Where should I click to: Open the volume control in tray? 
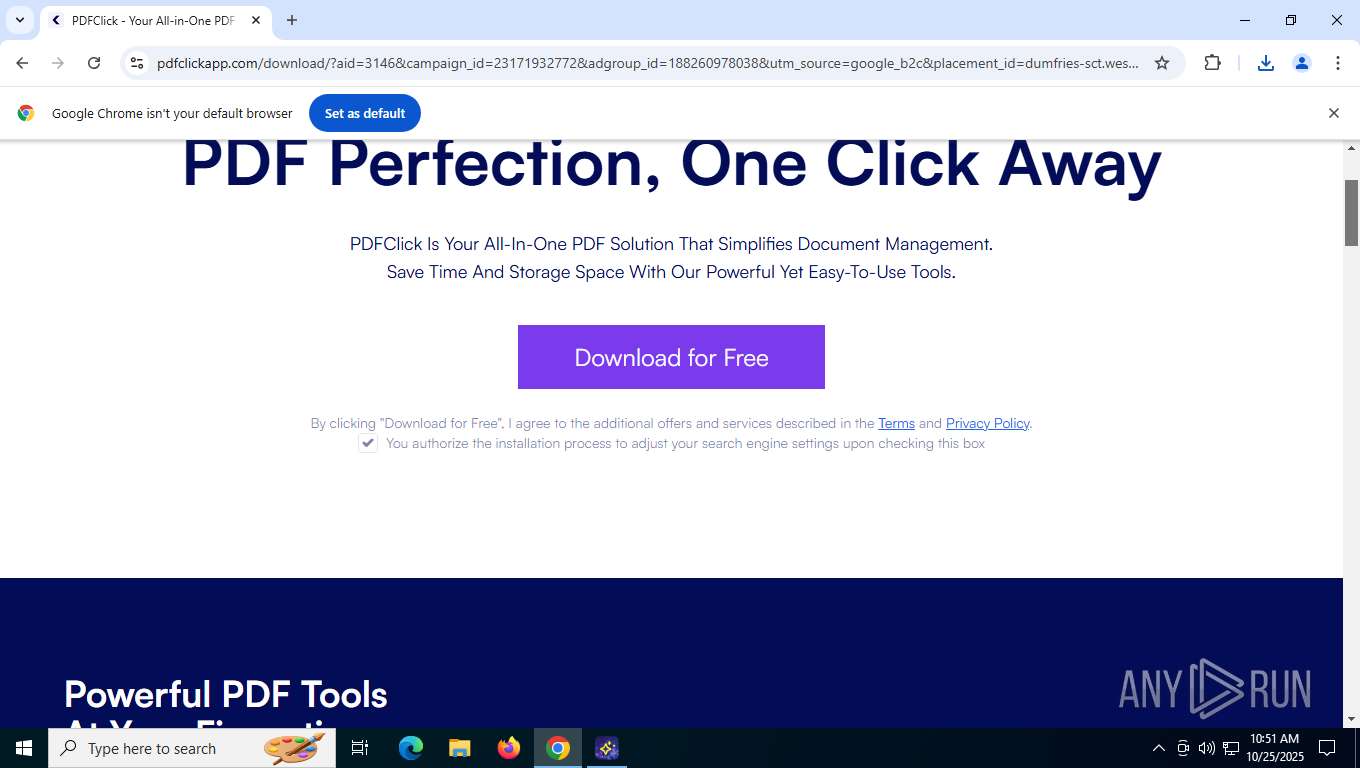click(x=1207, y=748)
